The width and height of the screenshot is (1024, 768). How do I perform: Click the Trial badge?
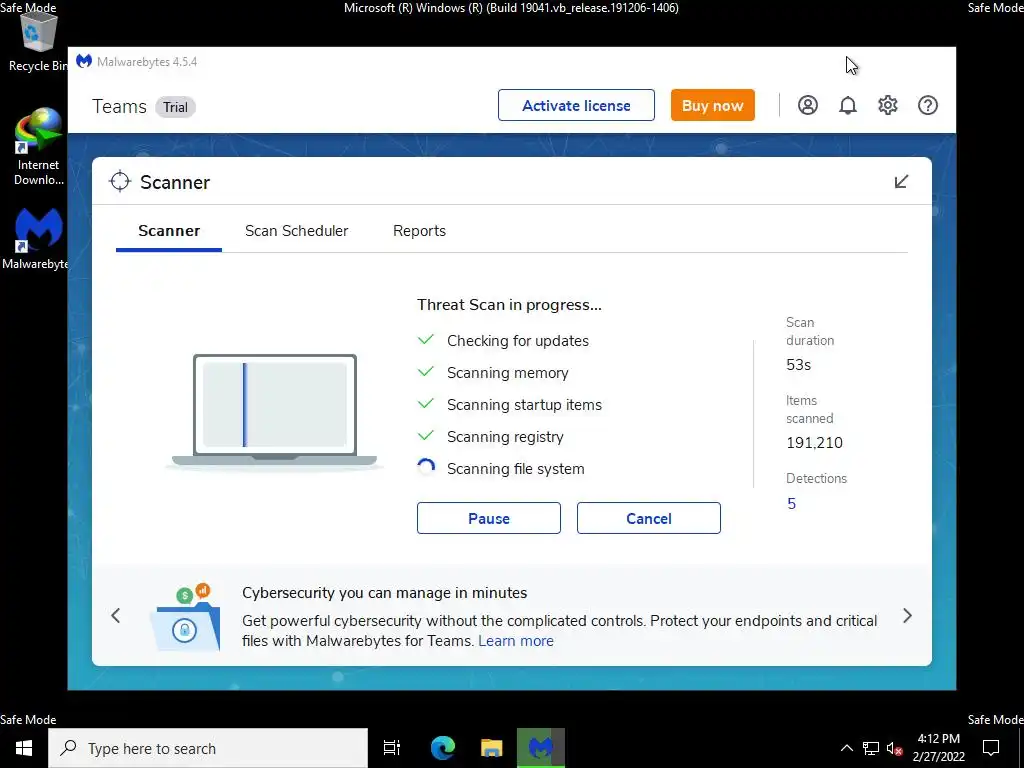tap(175, 107)
